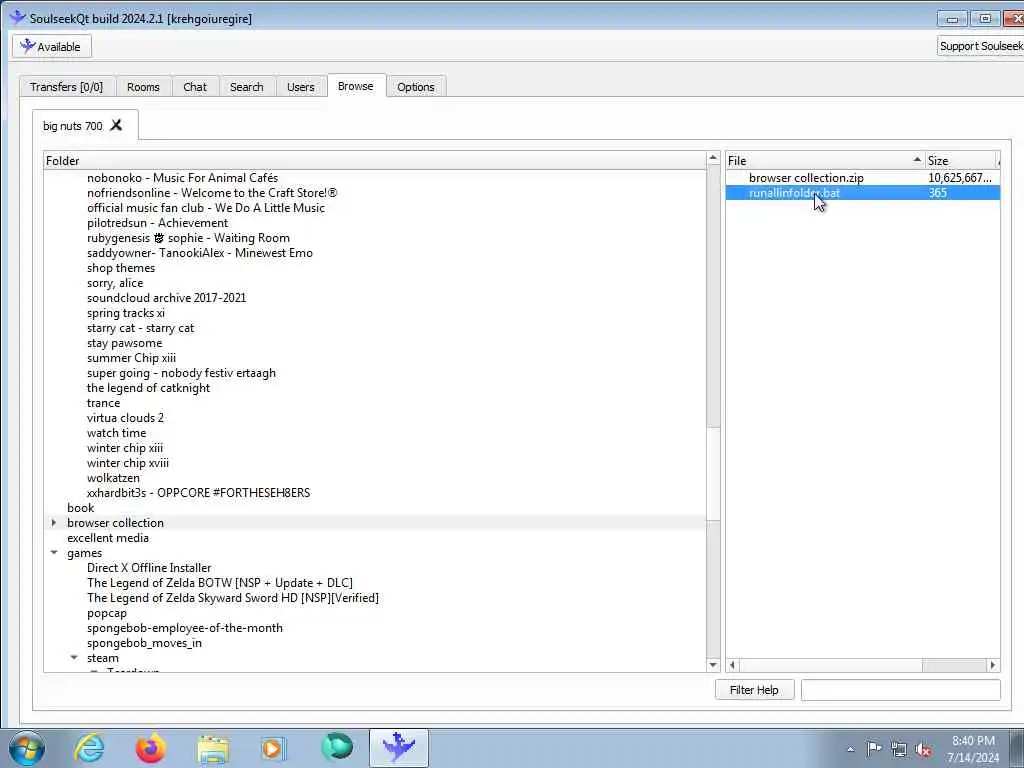Open the Rooms tab
The height and width of the screenshot is (768, 1024).
143,87
